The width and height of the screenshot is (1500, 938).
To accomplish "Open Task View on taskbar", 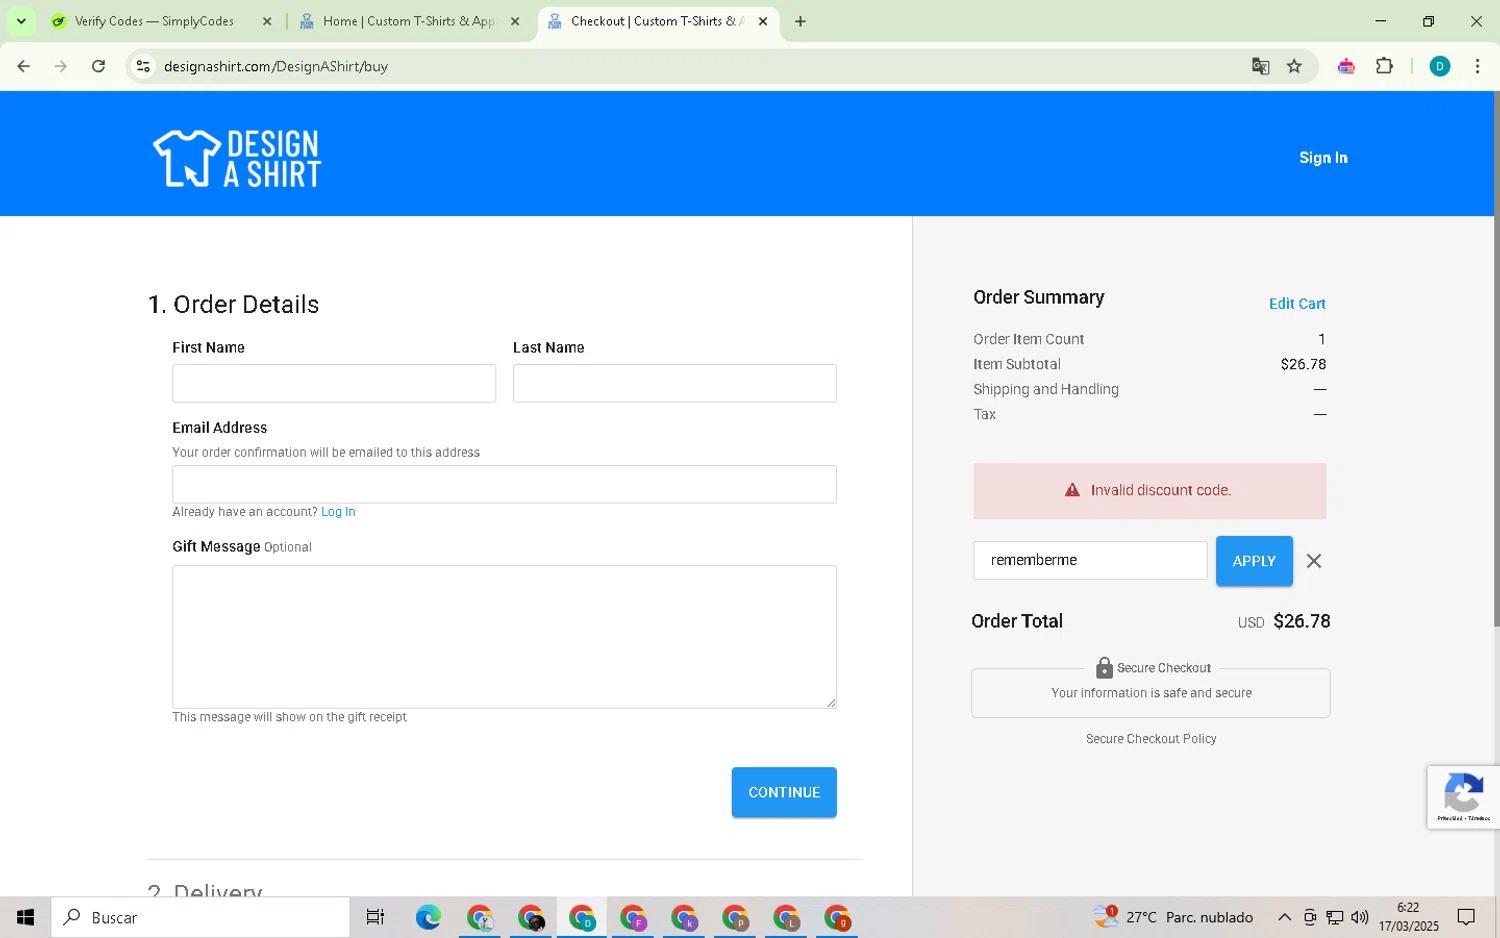I will (x=375, y=917).
